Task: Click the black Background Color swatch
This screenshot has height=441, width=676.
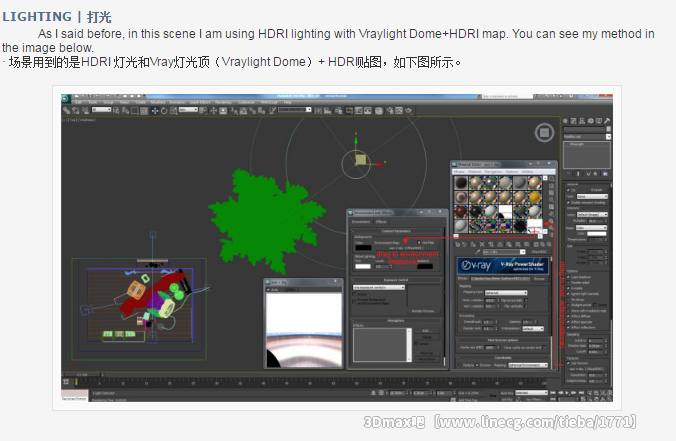Action: coord(363,247)
